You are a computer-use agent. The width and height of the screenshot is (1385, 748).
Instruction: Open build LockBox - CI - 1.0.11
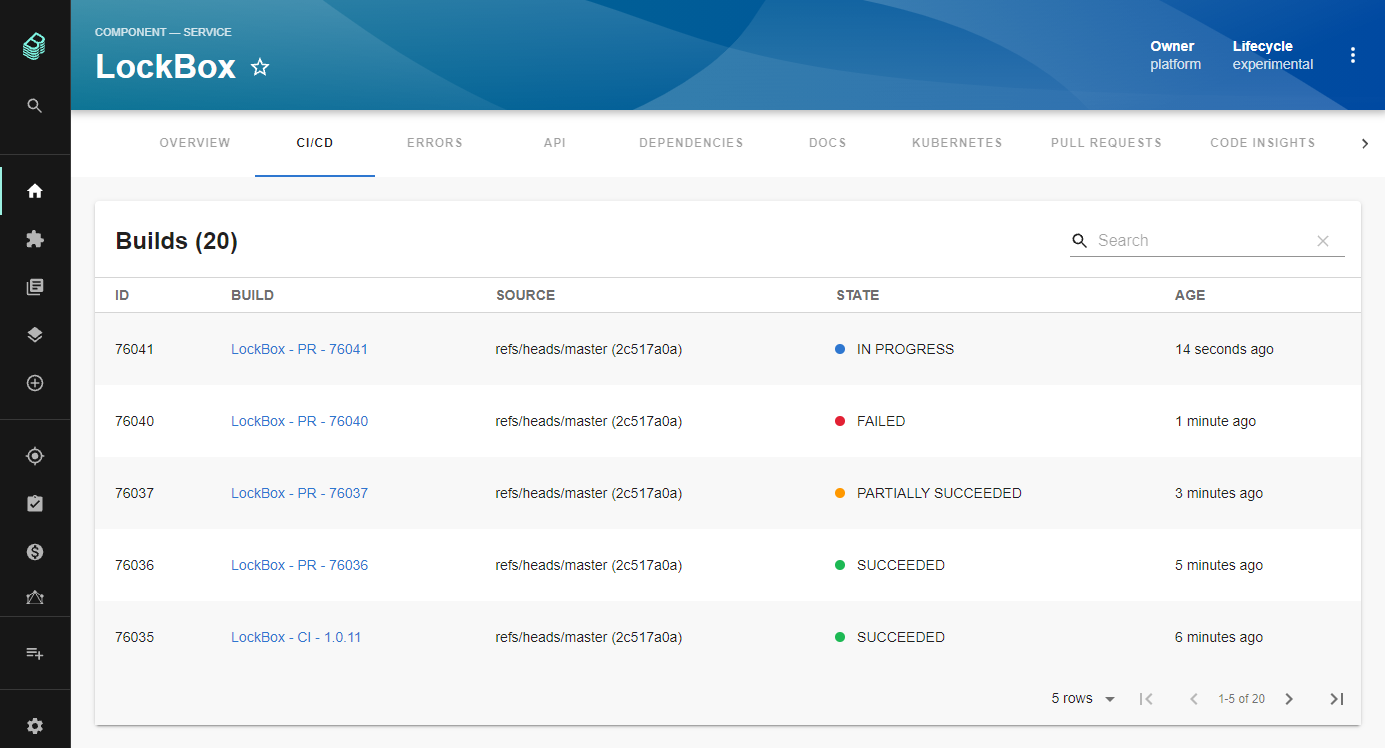point(296,637)
